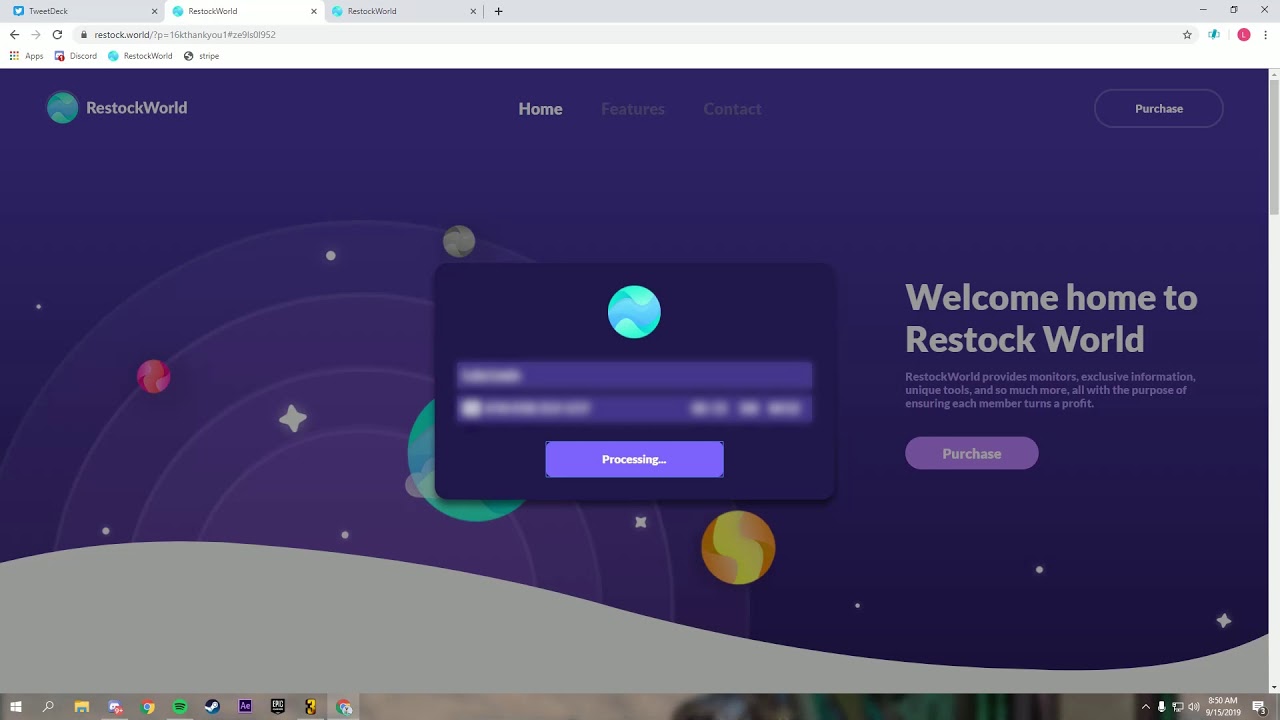The image size is (1280, 720).
Task: Open Windows taskbar search
Action: tap(48, 707)
